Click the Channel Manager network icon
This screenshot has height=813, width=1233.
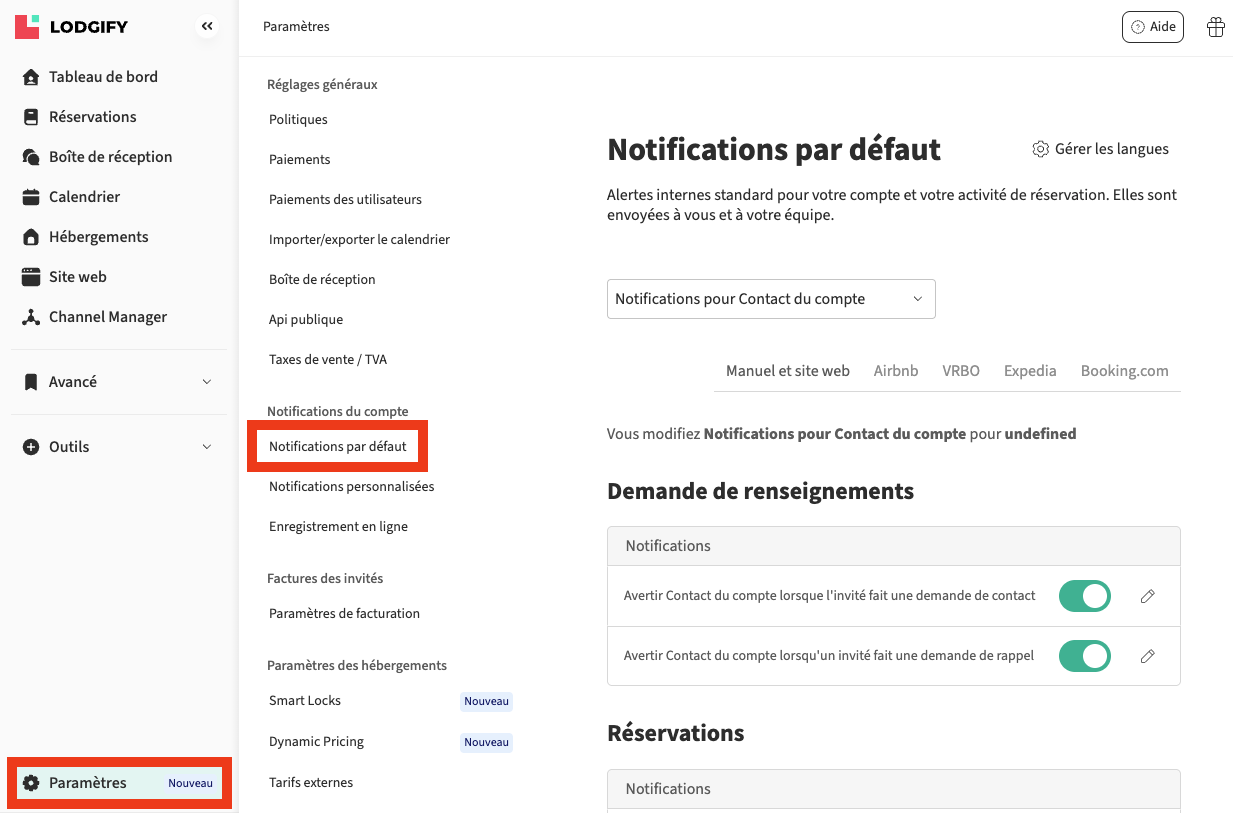31,317
